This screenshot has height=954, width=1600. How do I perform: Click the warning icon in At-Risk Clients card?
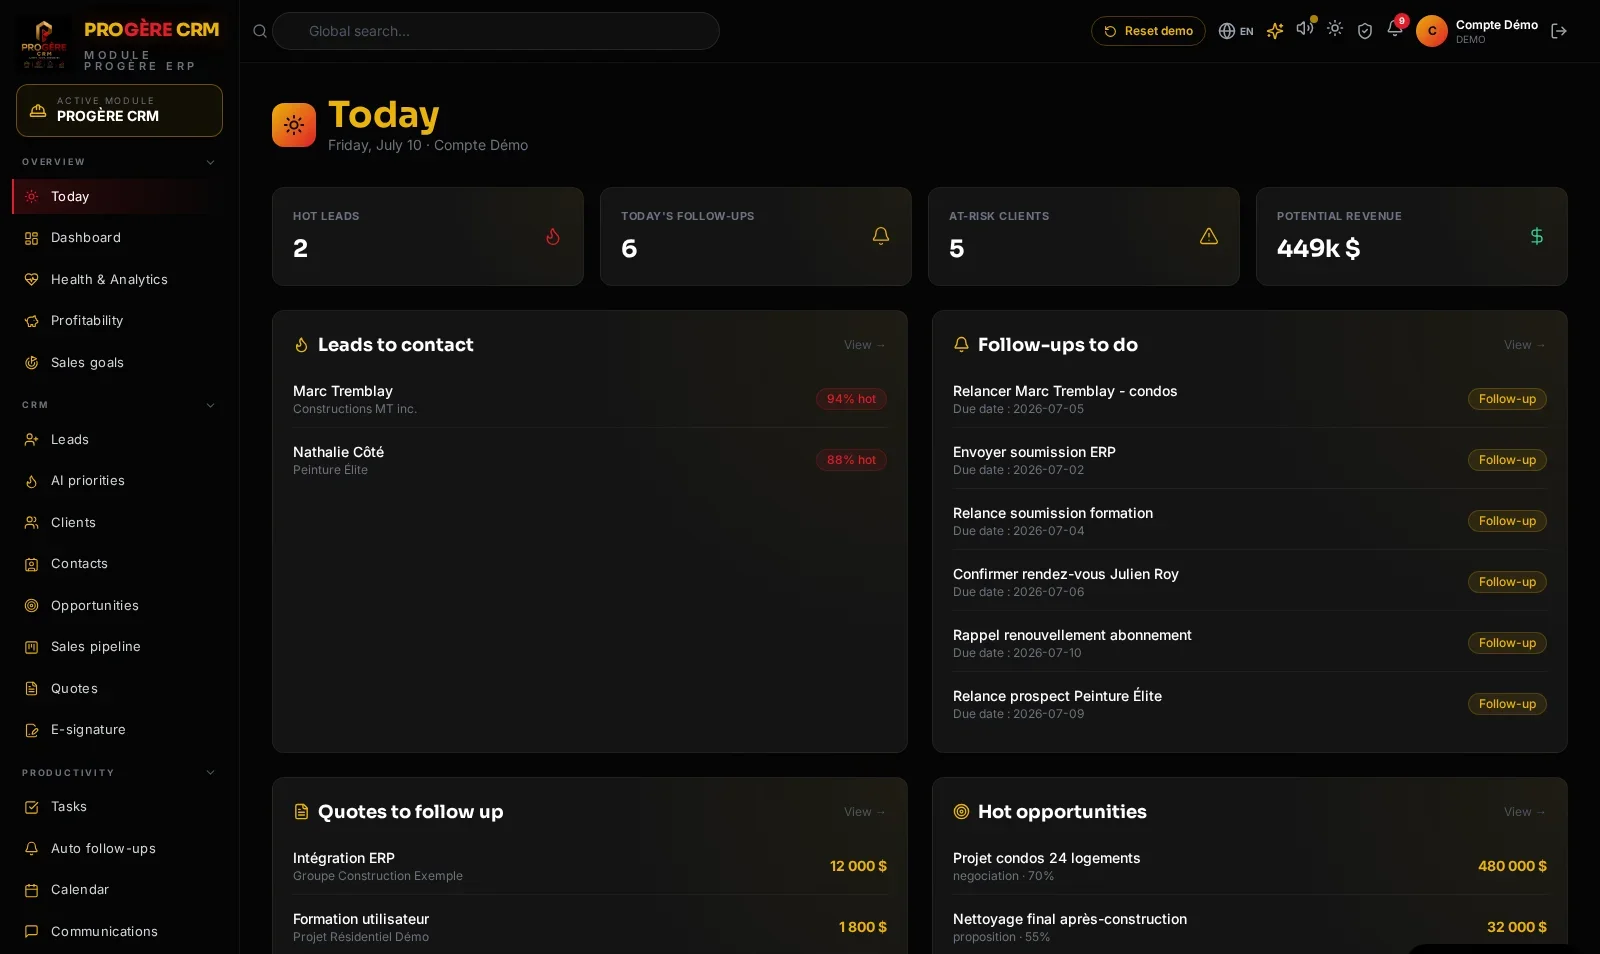pos(1209,236)
